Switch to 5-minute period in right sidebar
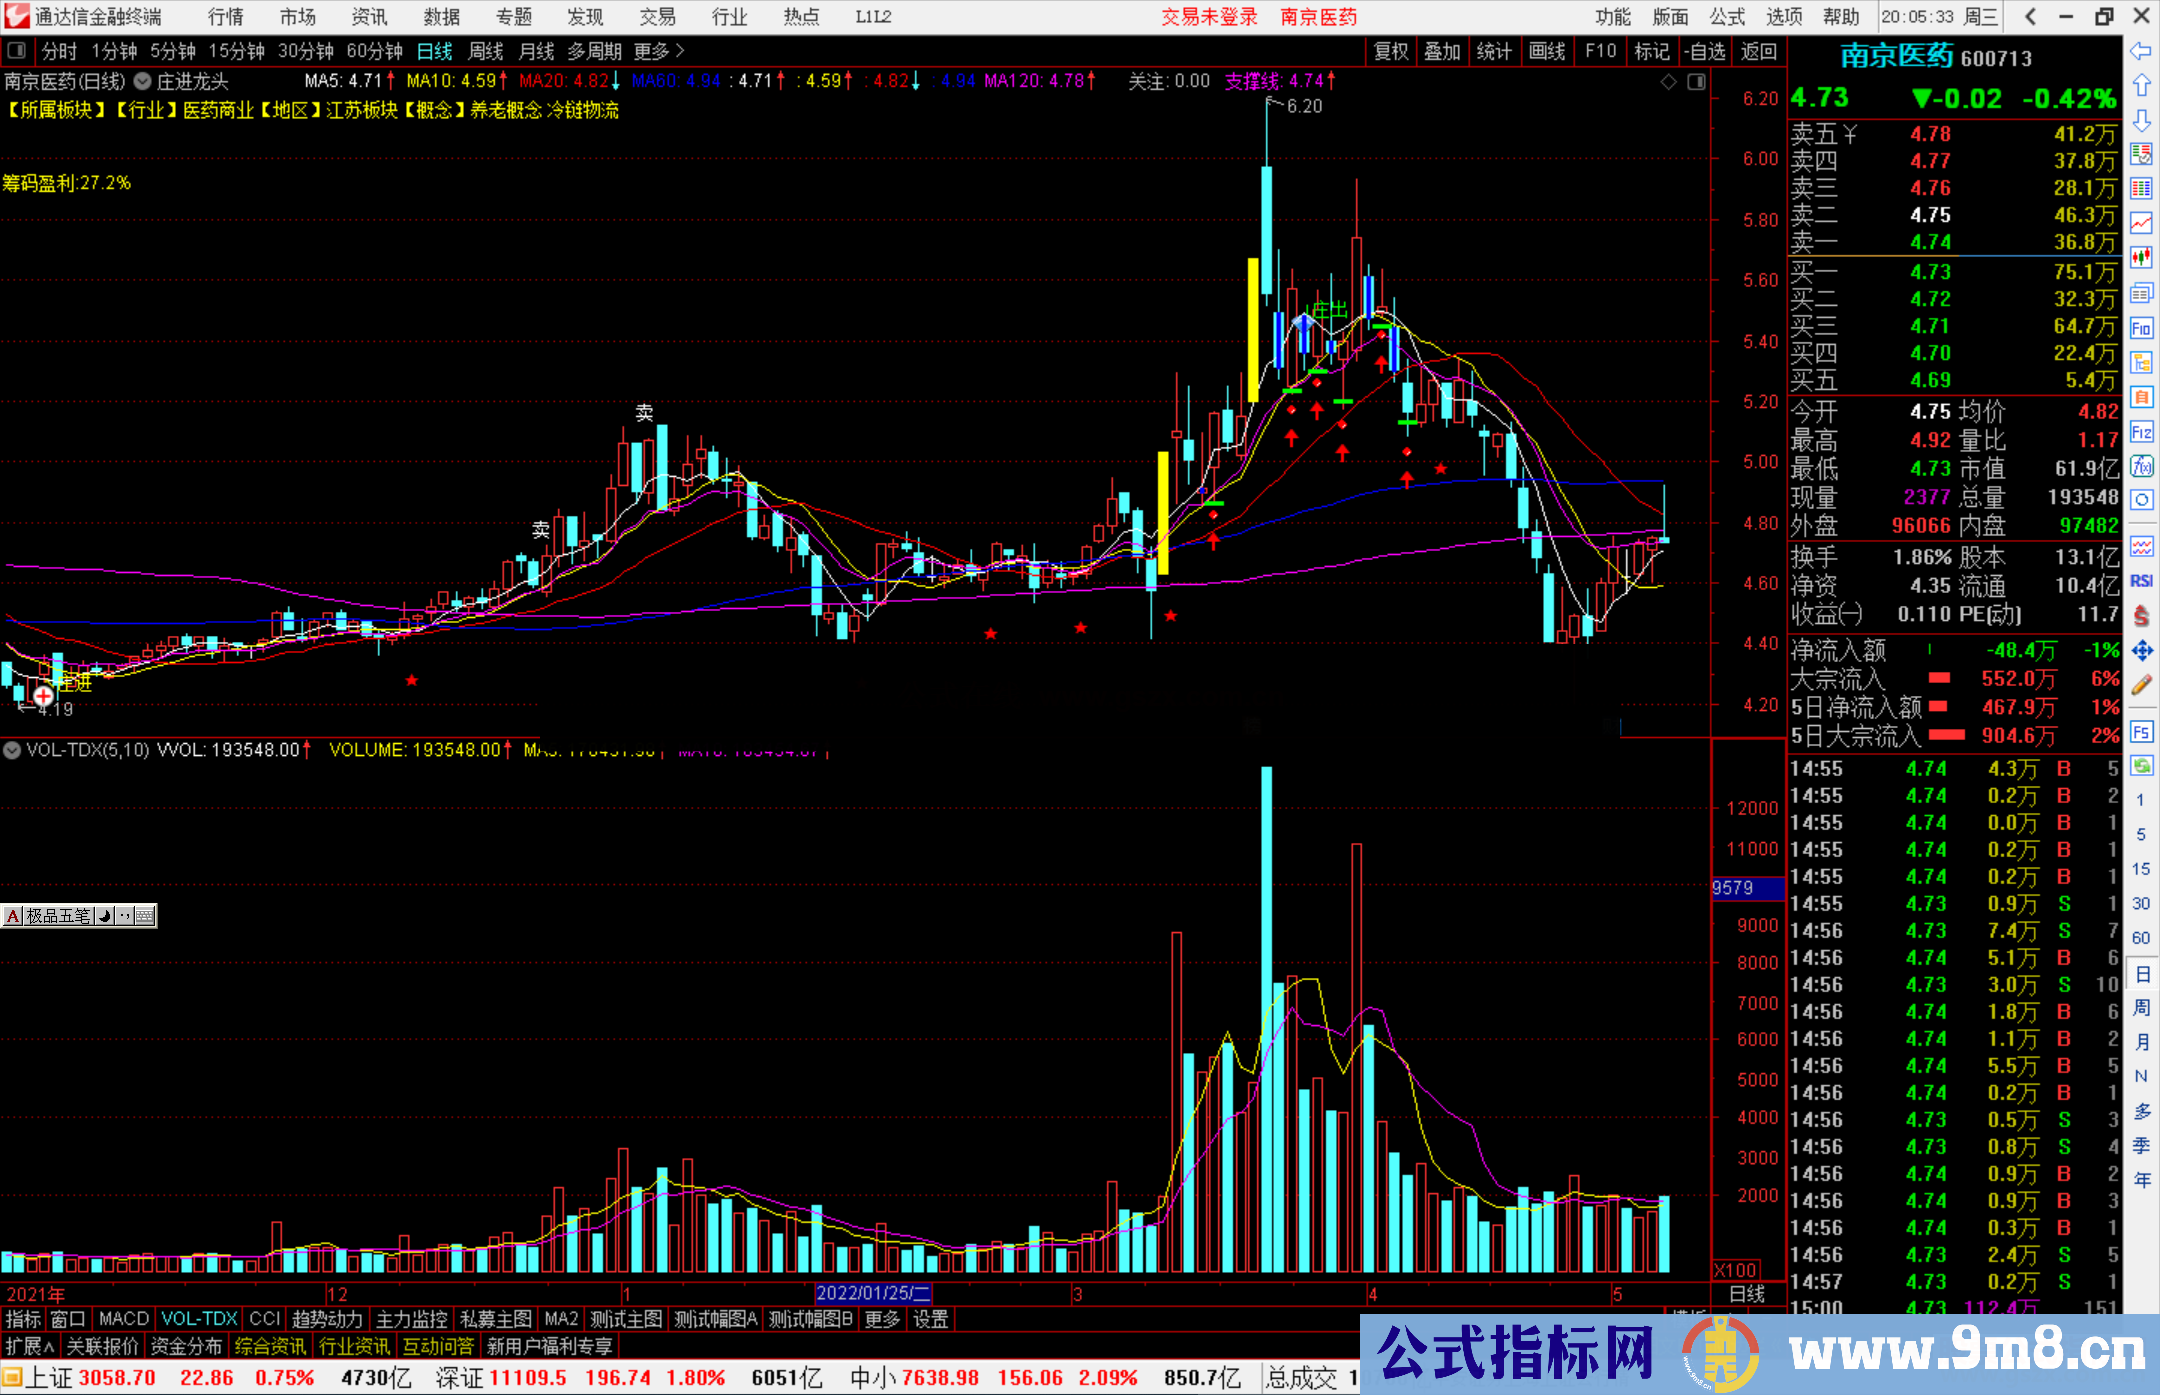Image resolution: width=2160 pixels, height=1395 pixels. click(2141, 834)
